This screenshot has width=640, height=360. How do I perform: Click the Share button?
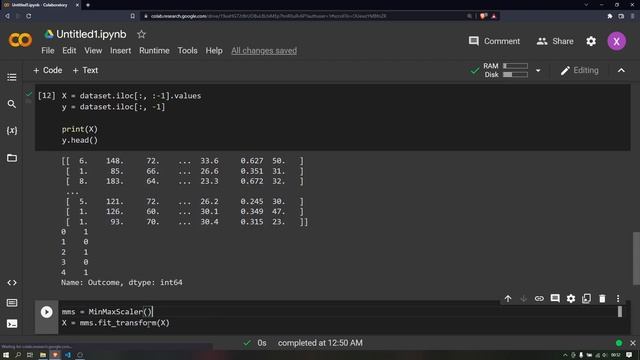click(555, 41)
